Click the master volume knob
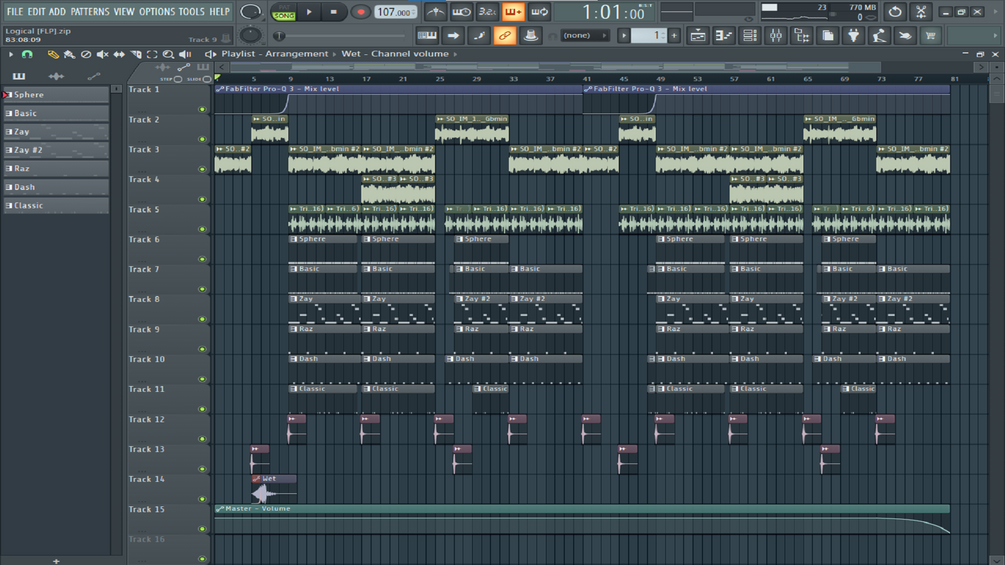This screenshot has width=1005, height=565. click(251, 12)
